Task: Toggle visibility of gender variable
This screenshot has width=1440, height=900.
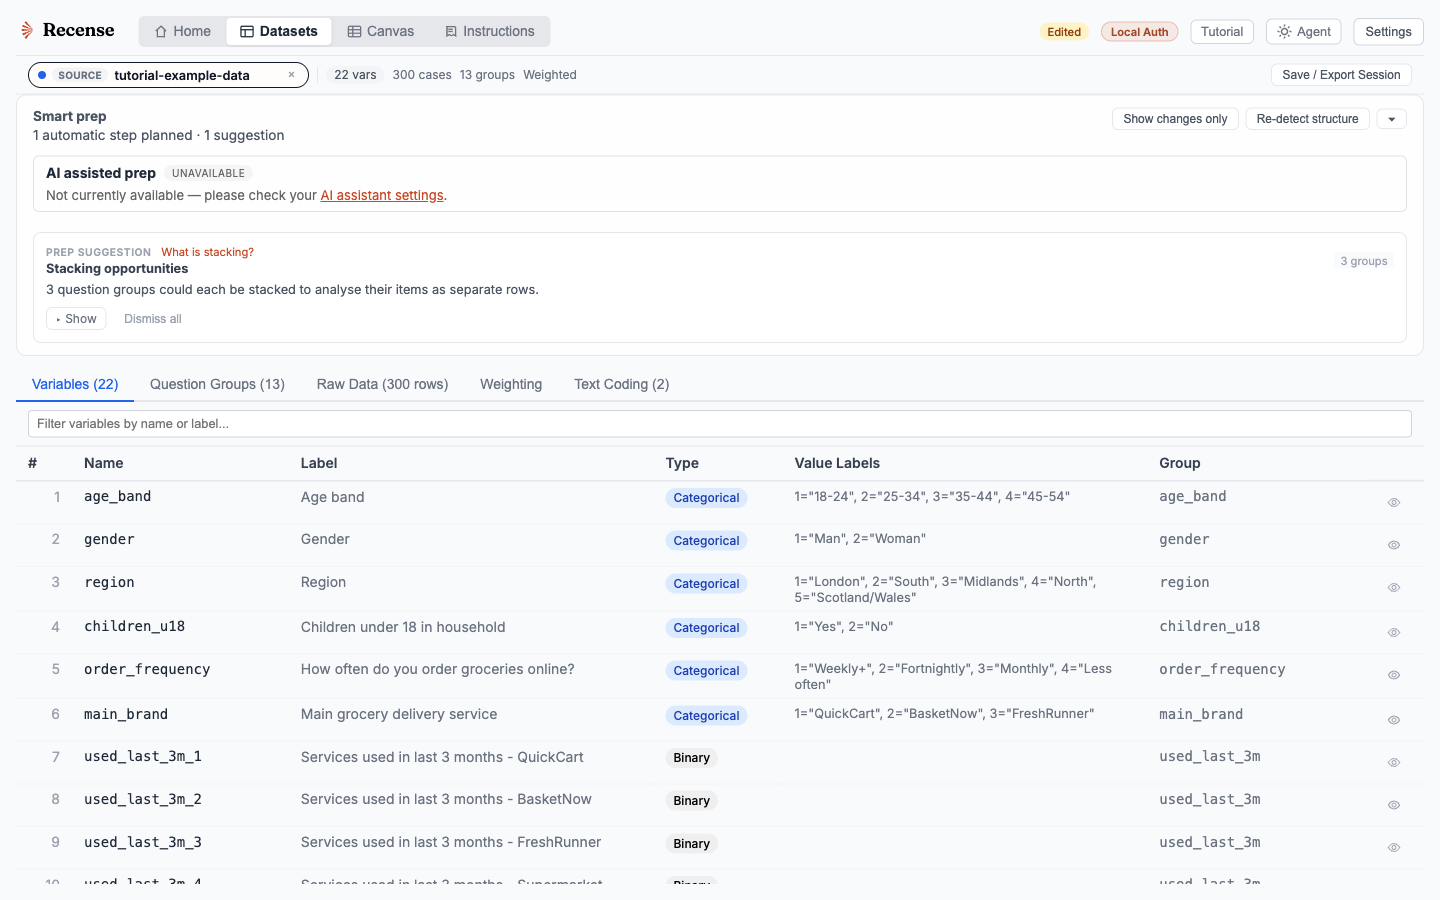Action: pyautogui.click(x=1393, y=545)
